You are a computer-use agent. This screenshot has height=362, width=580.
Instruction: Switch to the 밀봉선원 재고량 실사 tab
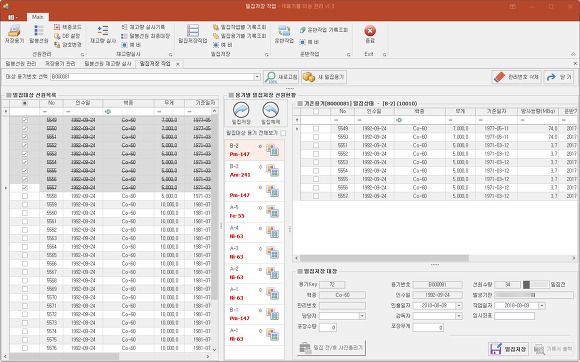click(108, 64)
